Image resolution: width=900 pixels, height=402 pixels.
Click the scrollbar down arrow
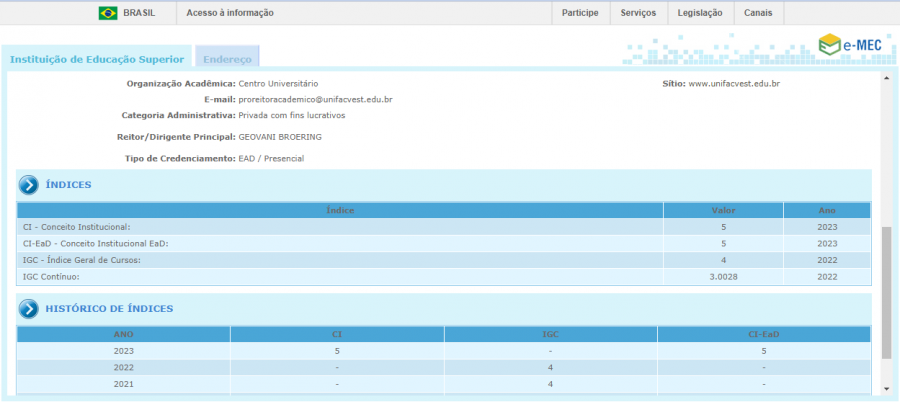pyautogui.click(x=886, y=388)
